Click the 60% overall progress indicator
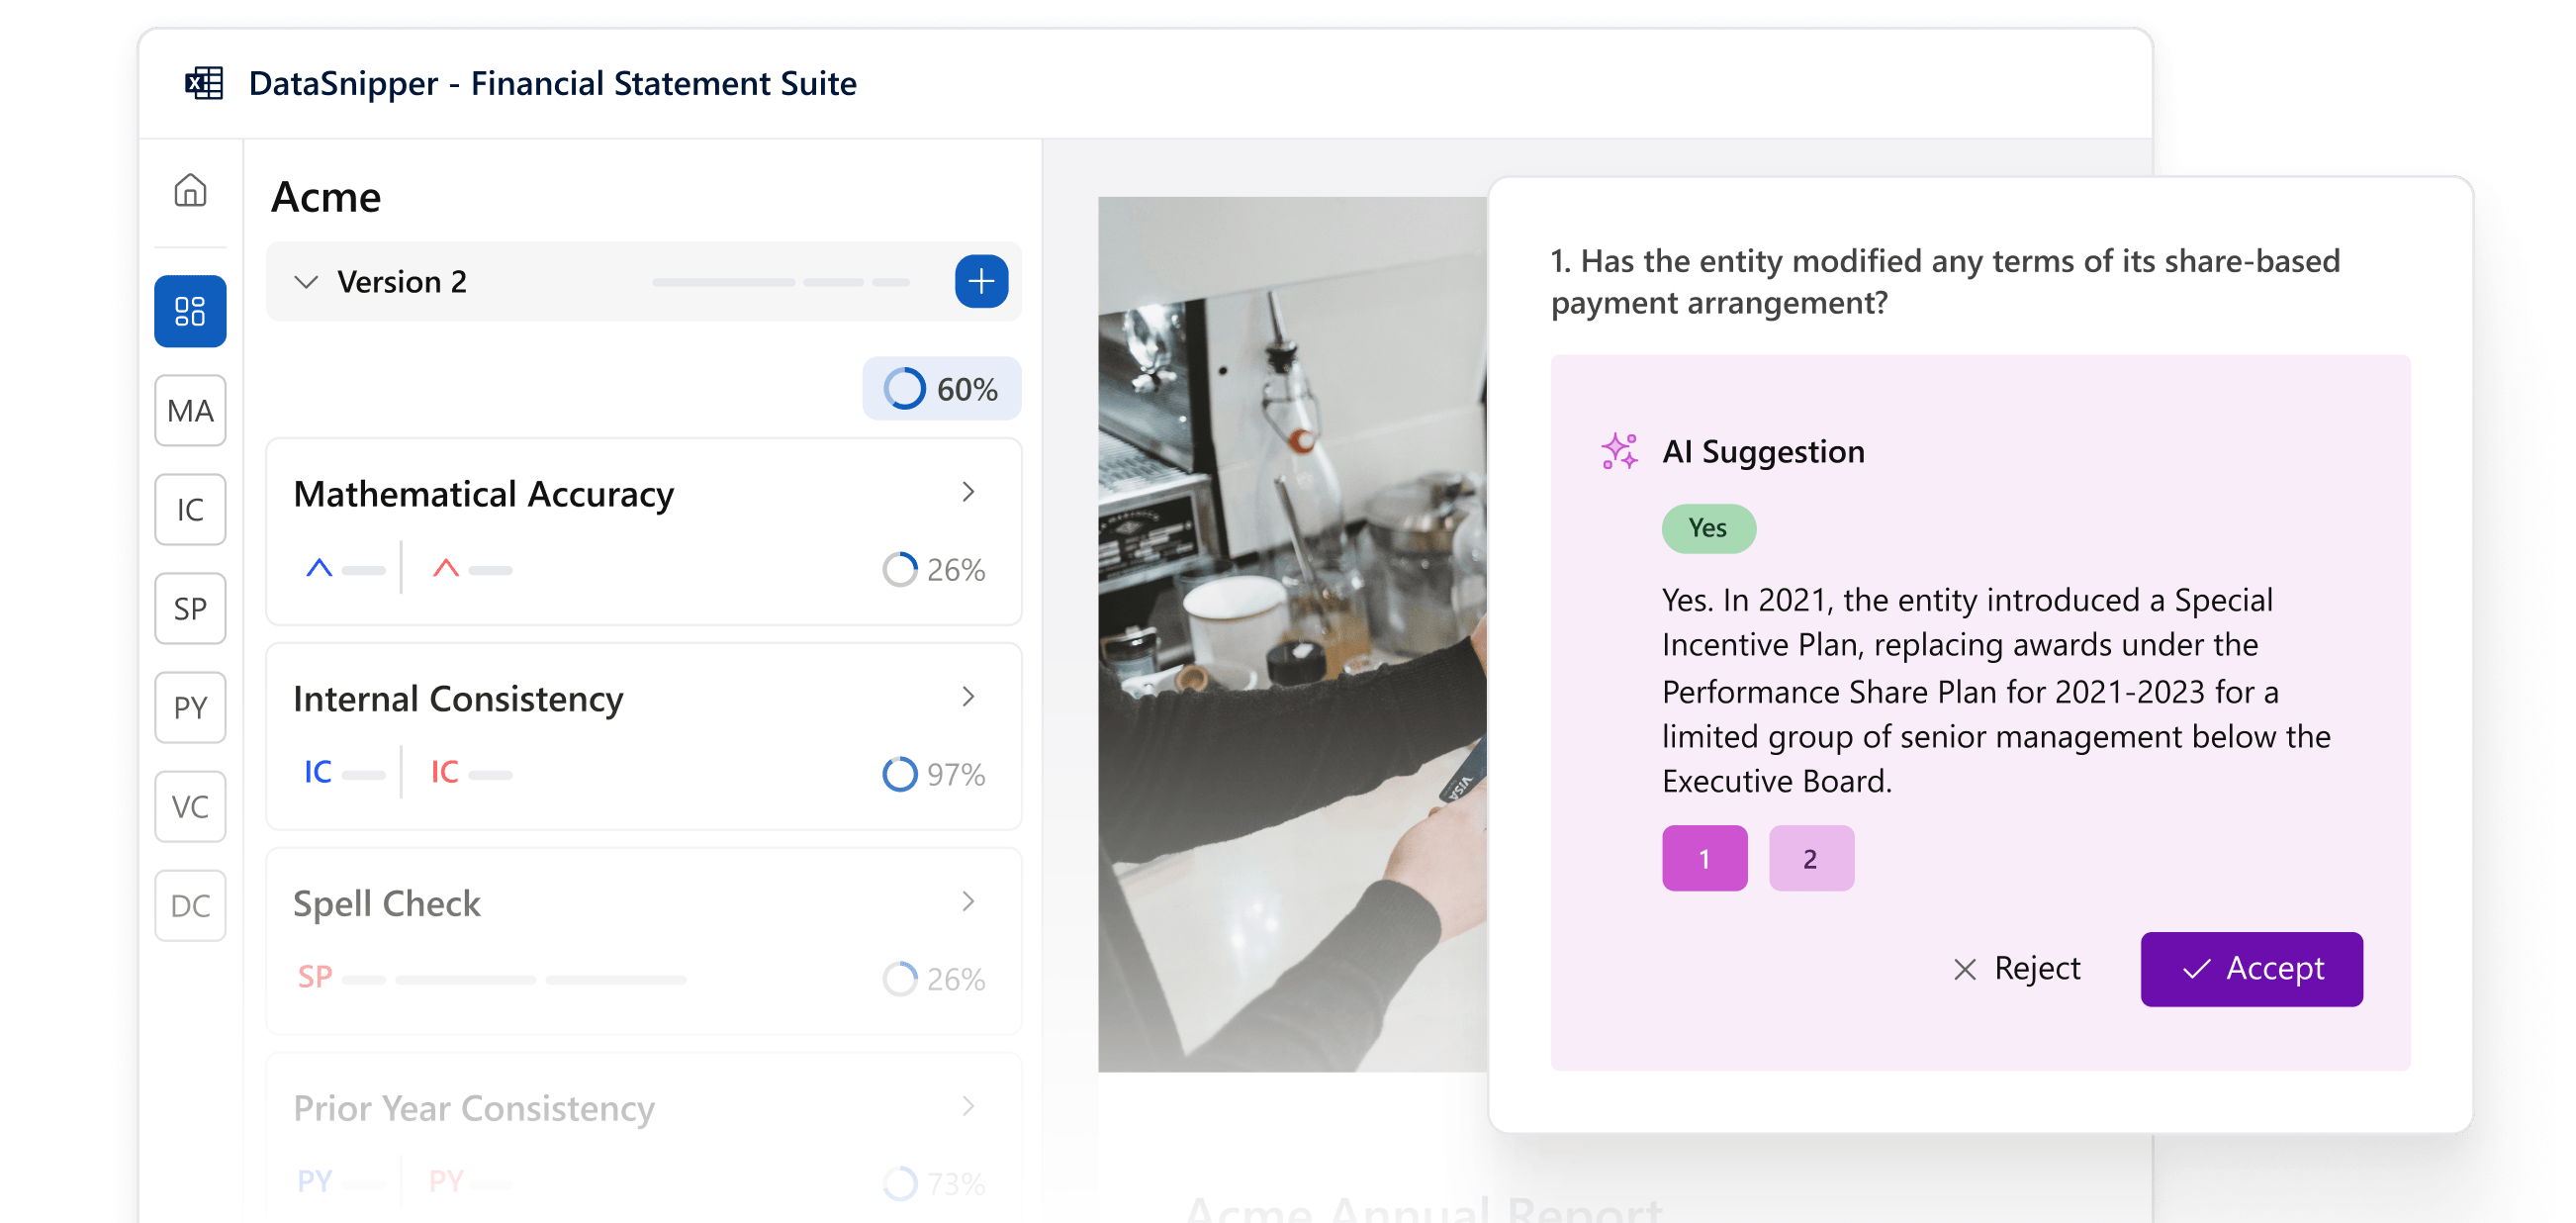This screenshot has height=1223, width=2576. (x=941, y=389)
